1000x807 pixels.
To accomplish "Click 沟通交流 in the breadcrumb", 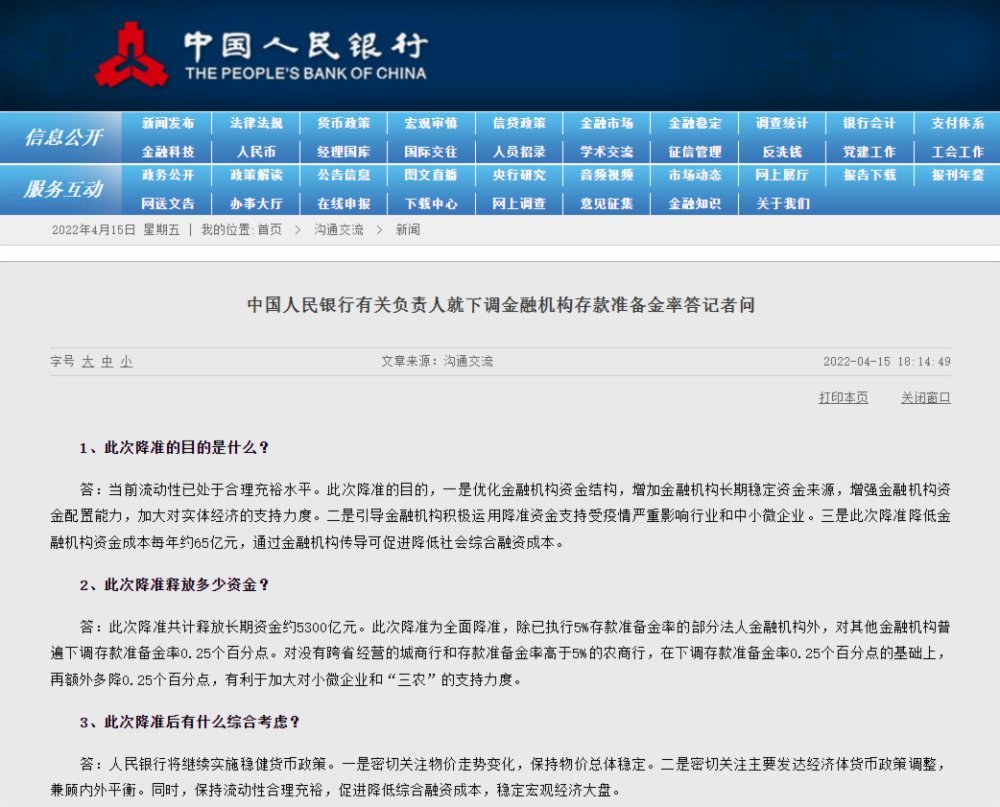I will [x=339, y=230].
